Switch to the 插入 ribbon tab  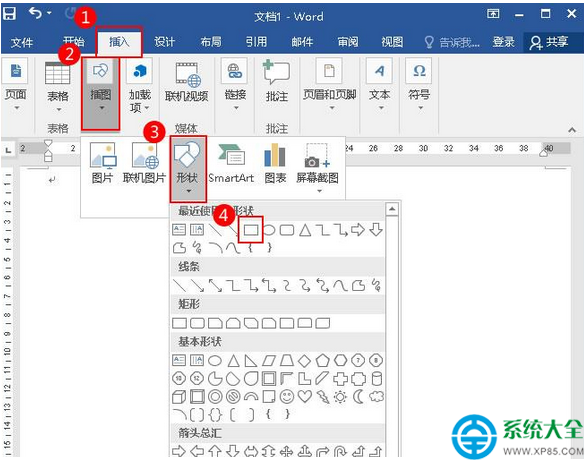[x=119, y=41]
